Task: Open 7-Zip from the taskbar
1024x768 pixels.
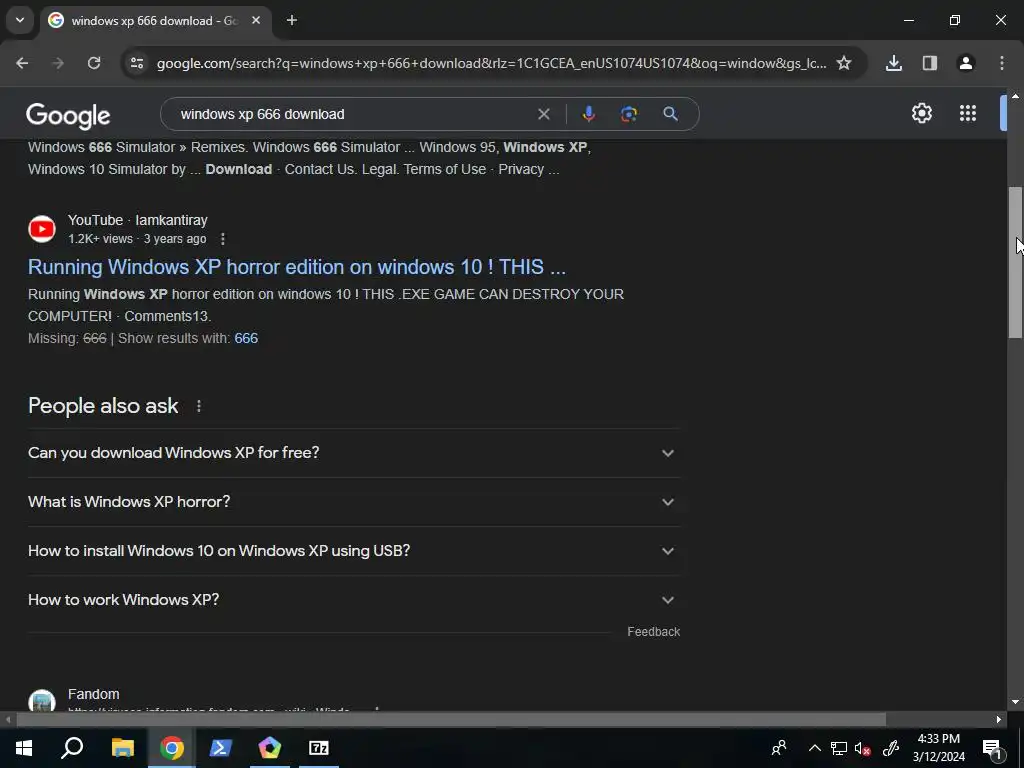Action: click(319, 748)
